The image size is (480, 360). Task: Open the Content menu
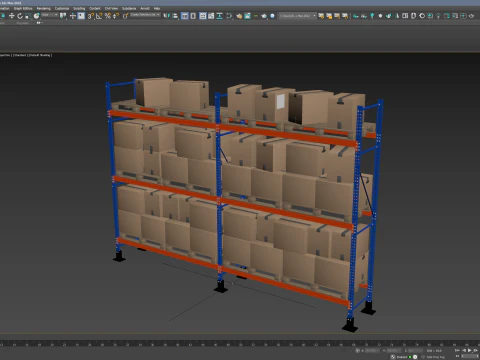95,8
